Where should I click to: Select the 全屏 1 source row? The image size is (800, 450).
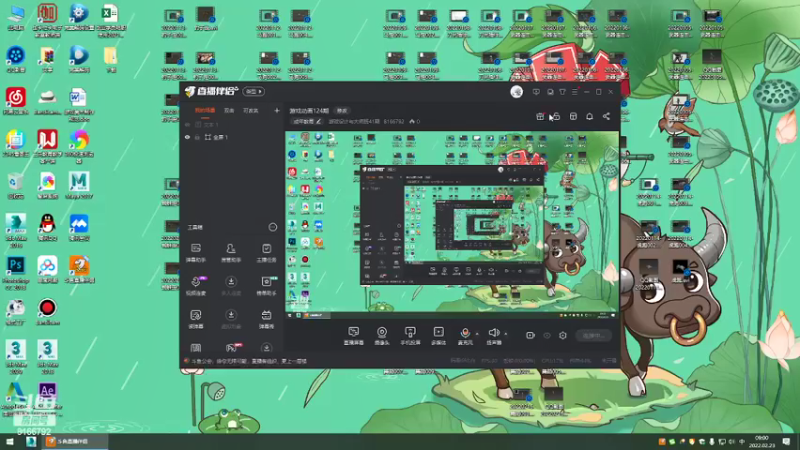click(x=232, y=137)
